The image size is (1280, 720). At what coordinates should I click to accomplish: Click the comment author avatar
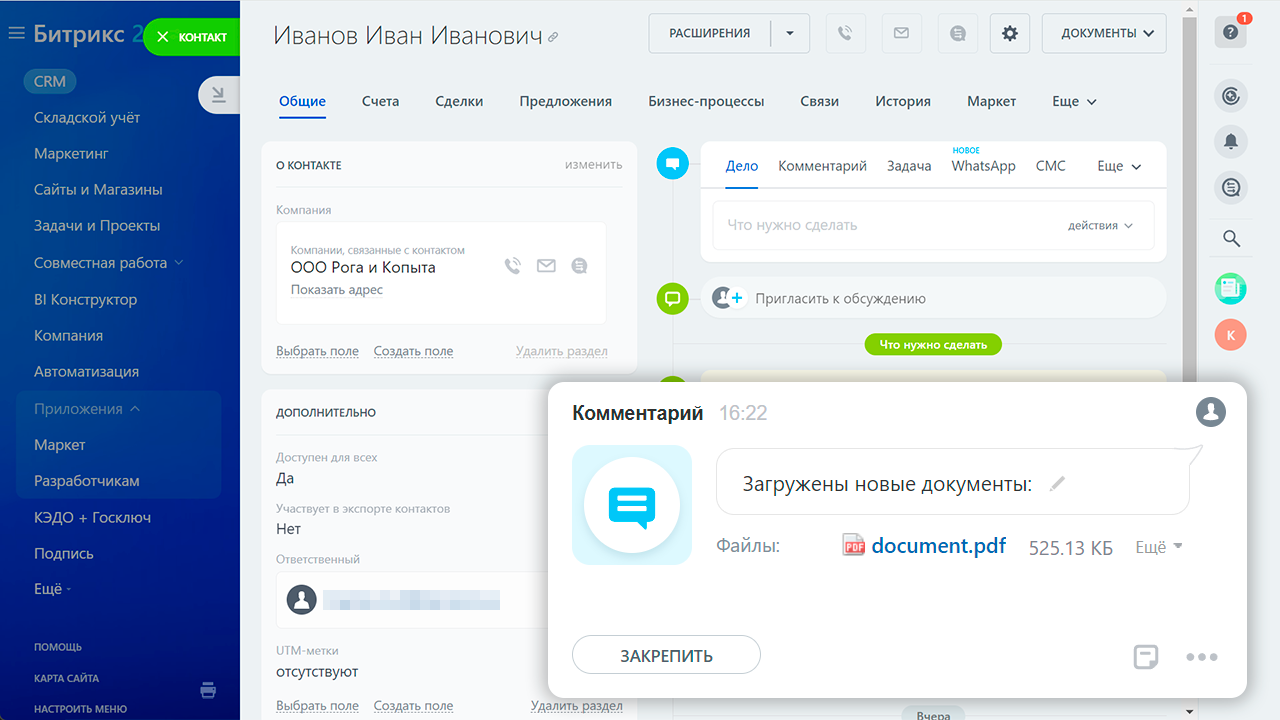pyautogui.click(x=1211, y=411)
